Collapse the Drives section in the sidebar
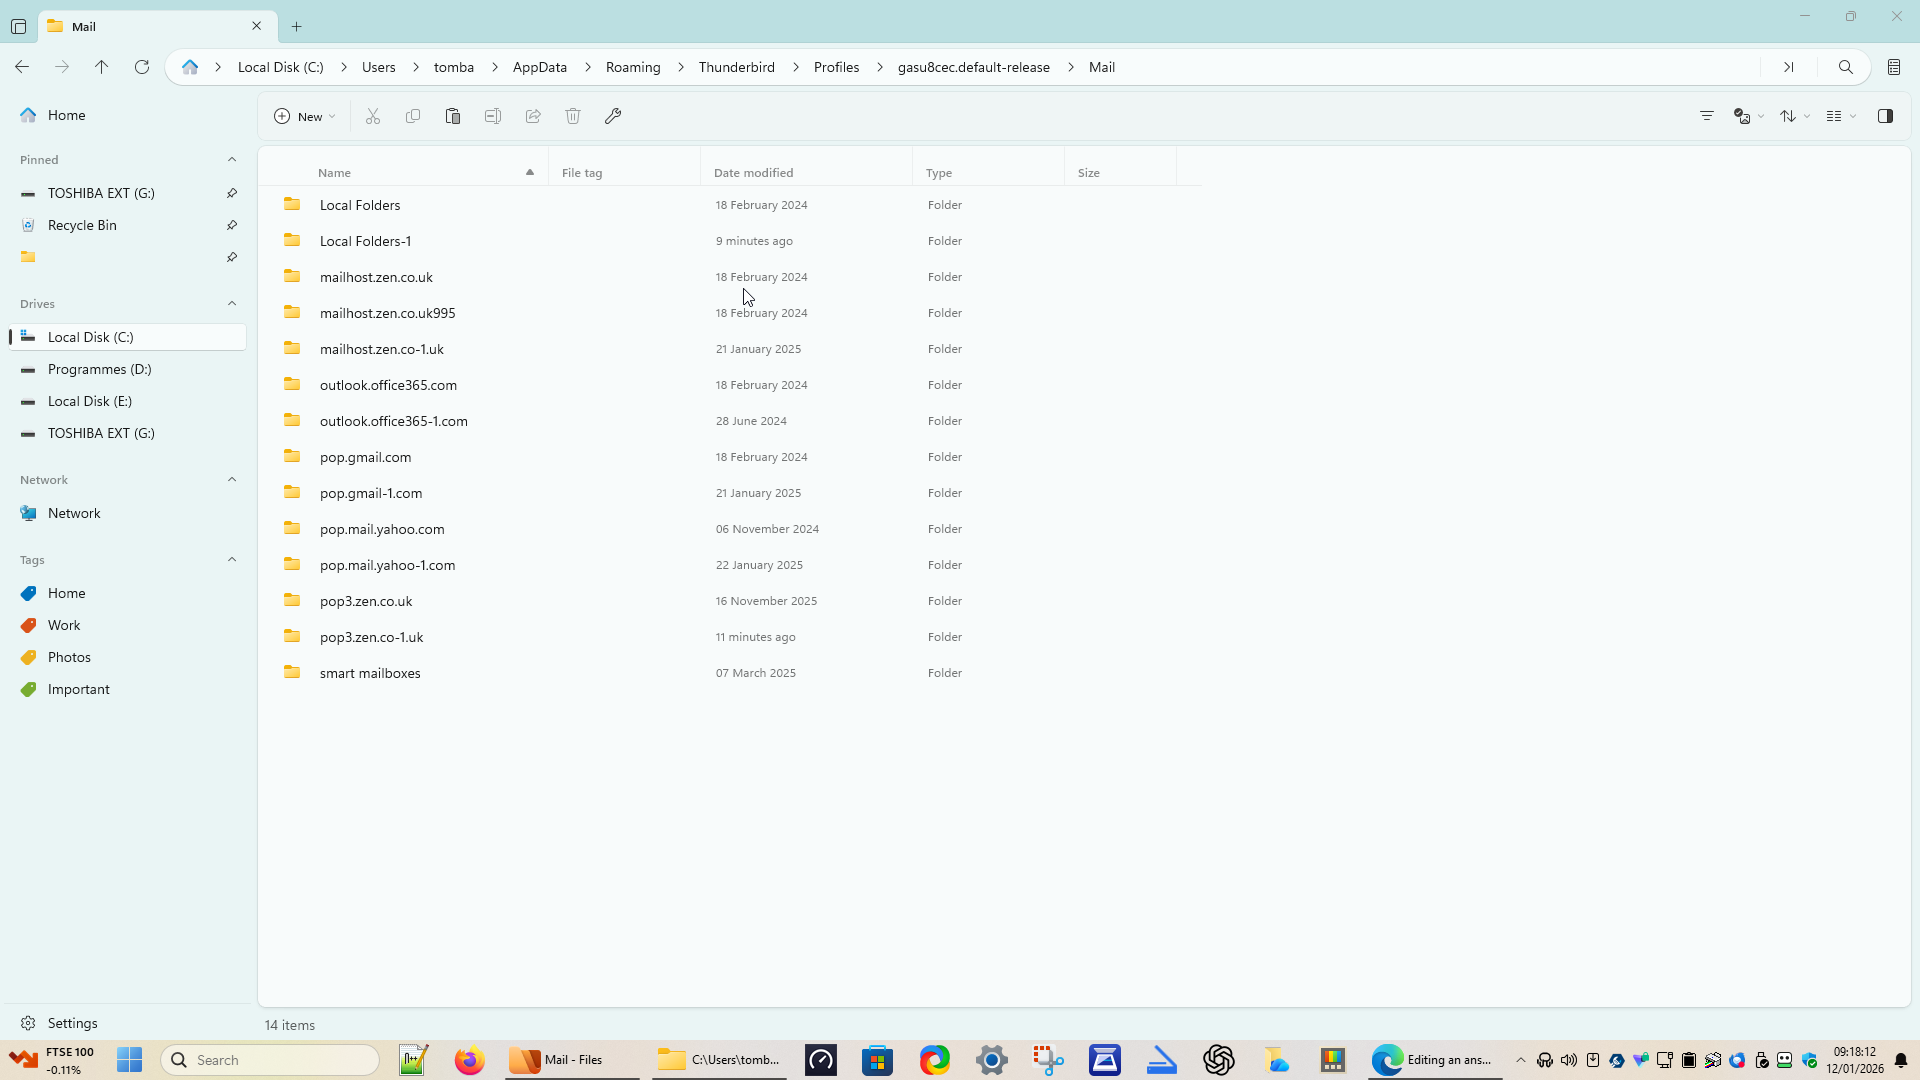This screenshot has width=1920, height=1080. point(232,304)
